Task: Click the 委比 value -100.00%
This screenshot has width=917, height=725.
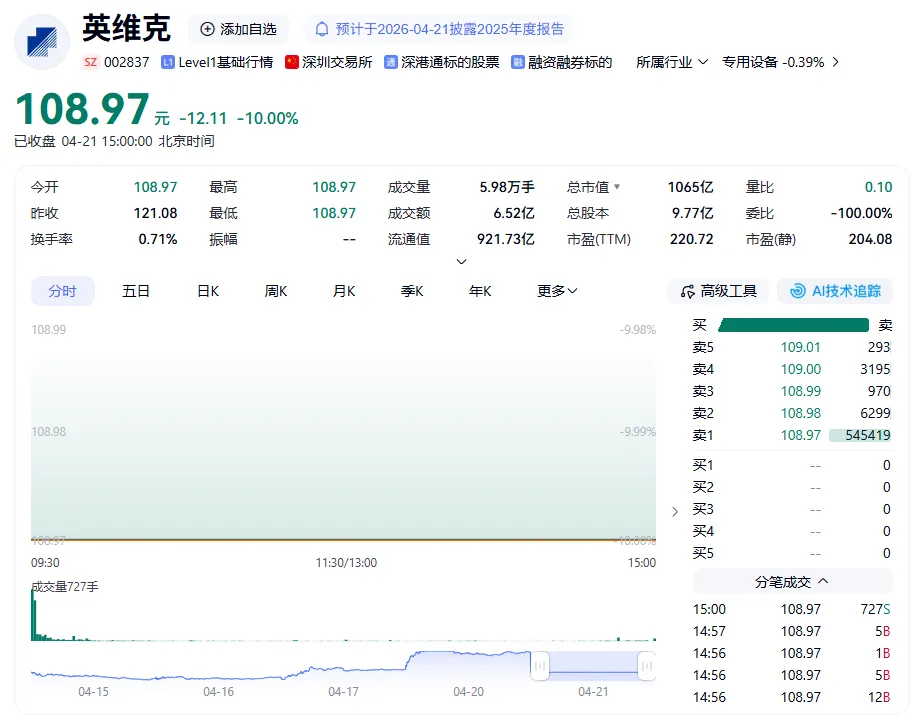Action: tap(861, 213)
